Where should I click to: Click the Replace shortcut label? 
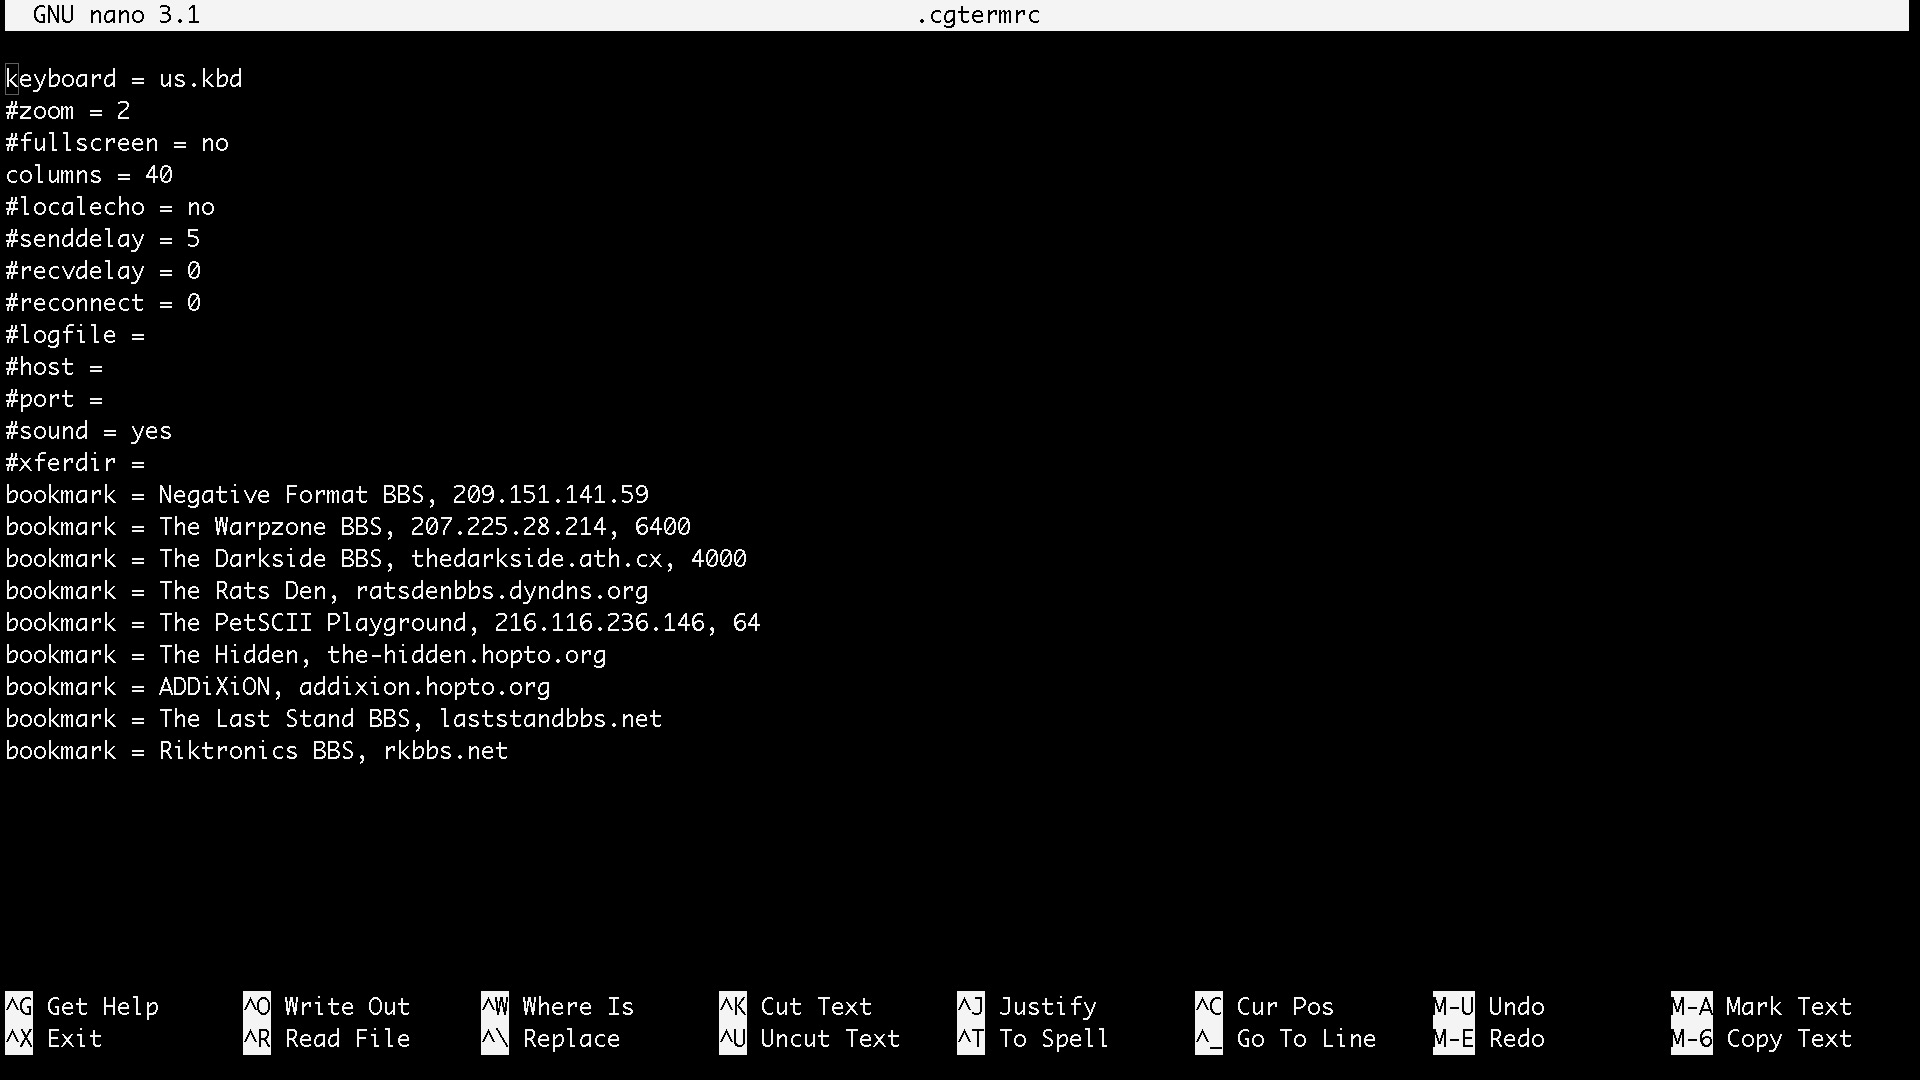pos(551,1038)
